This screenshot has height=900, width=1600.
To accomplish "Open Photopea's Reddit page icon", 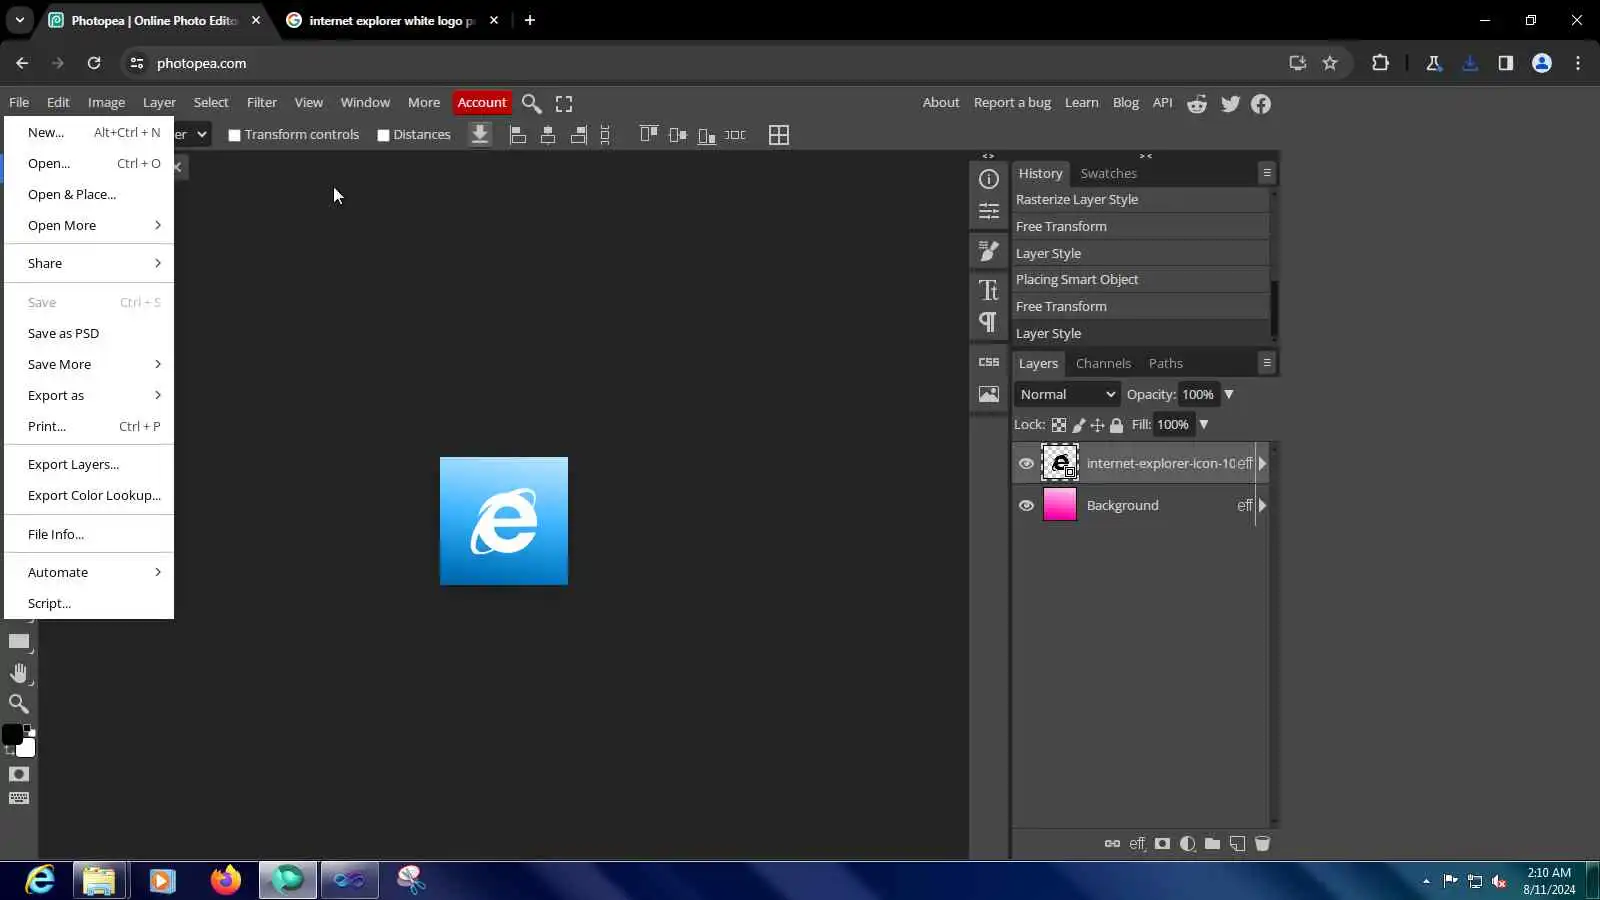I will click(1197, 104).
